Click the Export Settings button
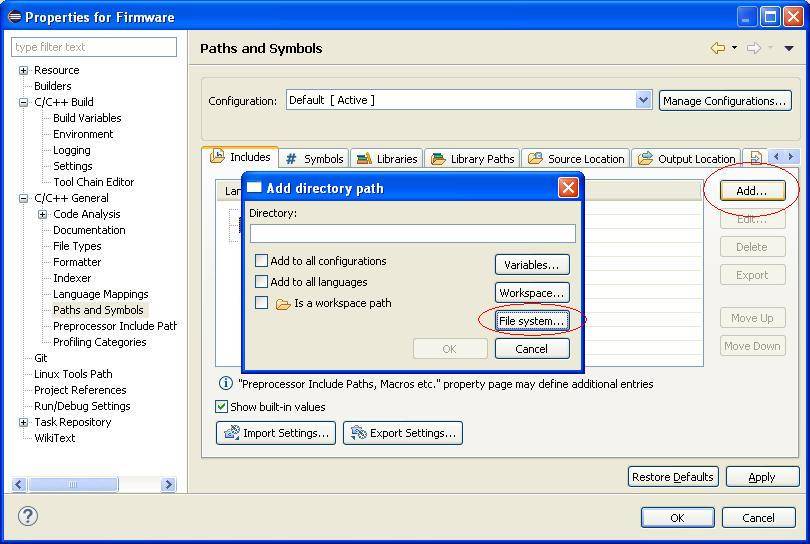810x544 pixels. point(403,433)
